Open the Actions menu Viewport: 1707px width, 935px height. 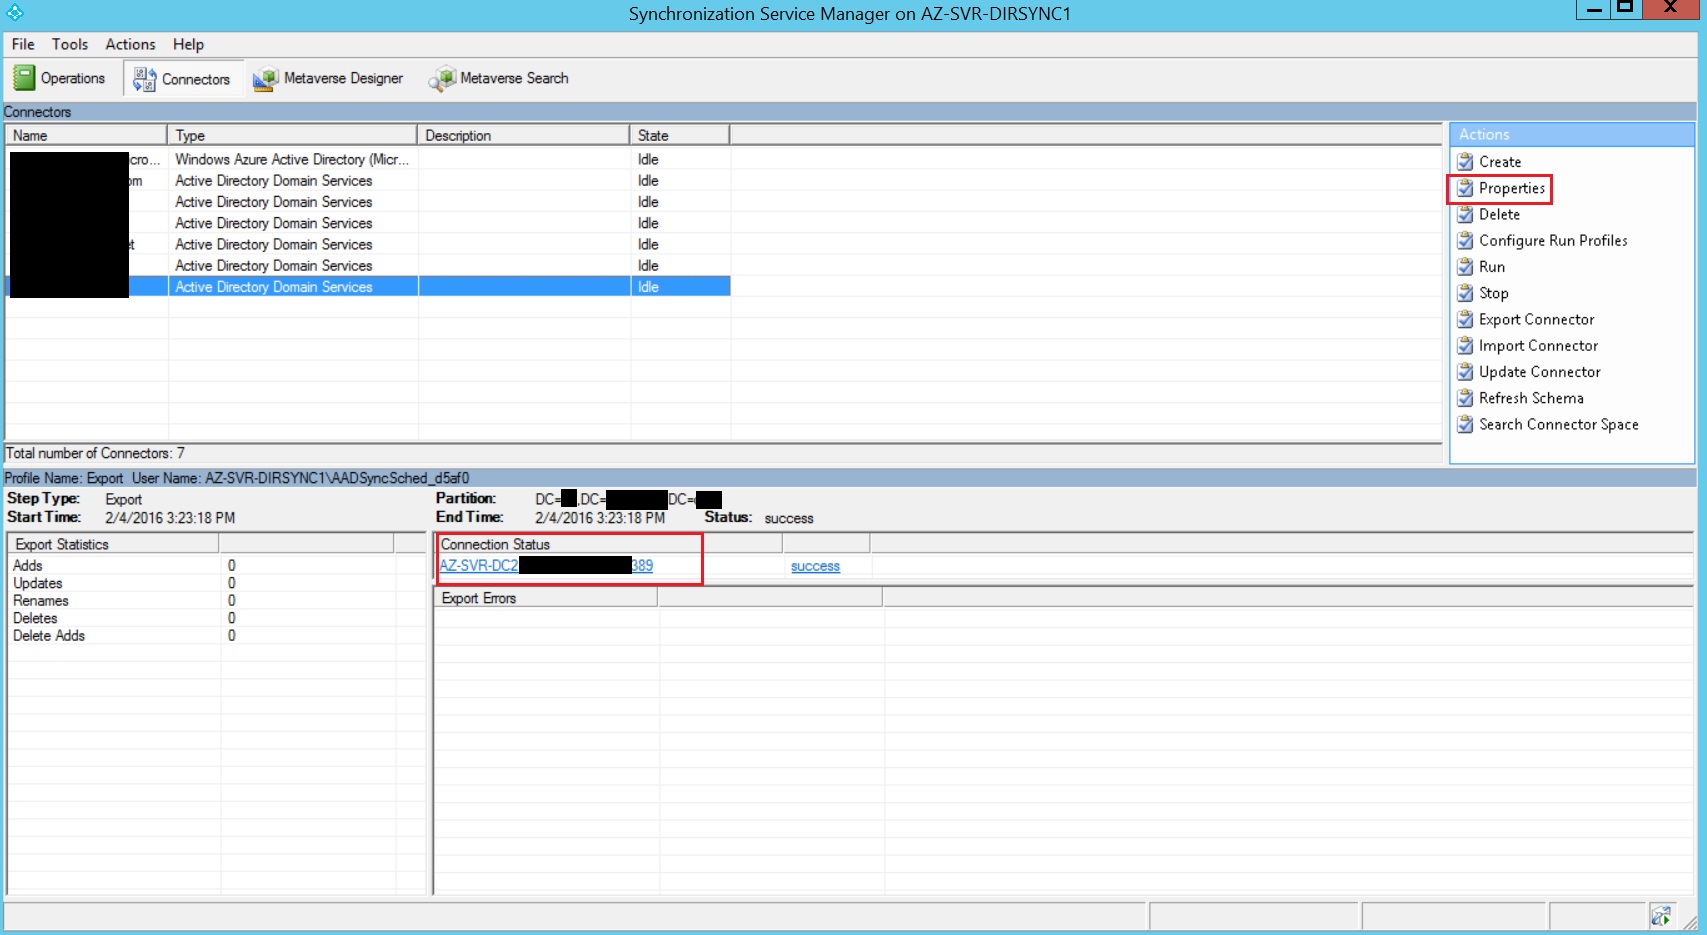click(130, 44)
